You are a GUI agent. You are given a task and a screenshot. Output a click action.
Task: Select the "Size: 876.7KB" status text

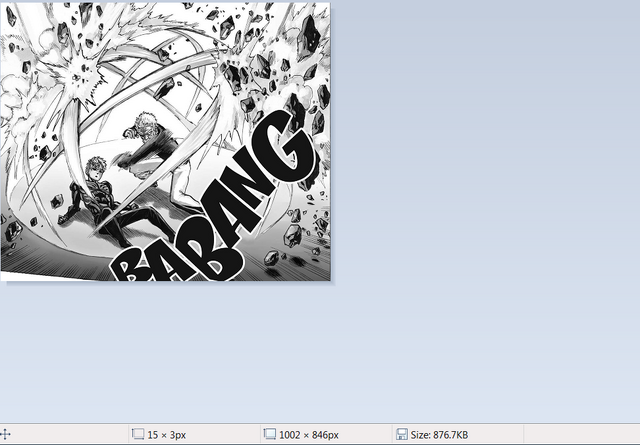point(439,435)
